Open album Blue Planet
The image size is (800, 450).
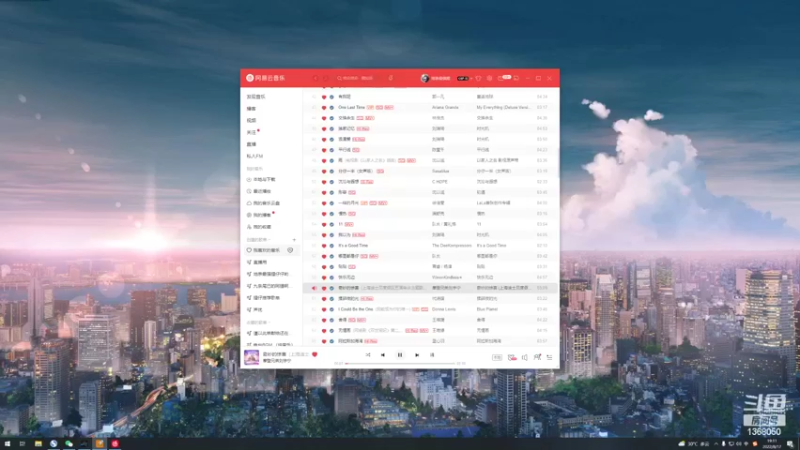pos(487,309)
